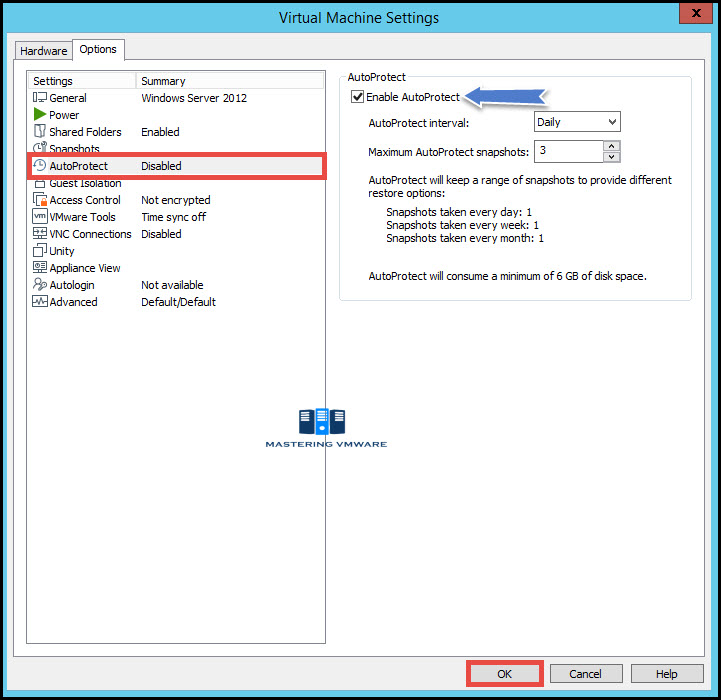Open Help for this dialog
Image resolution: width=721 pixels, height=700 pixels.
point(667,674)
